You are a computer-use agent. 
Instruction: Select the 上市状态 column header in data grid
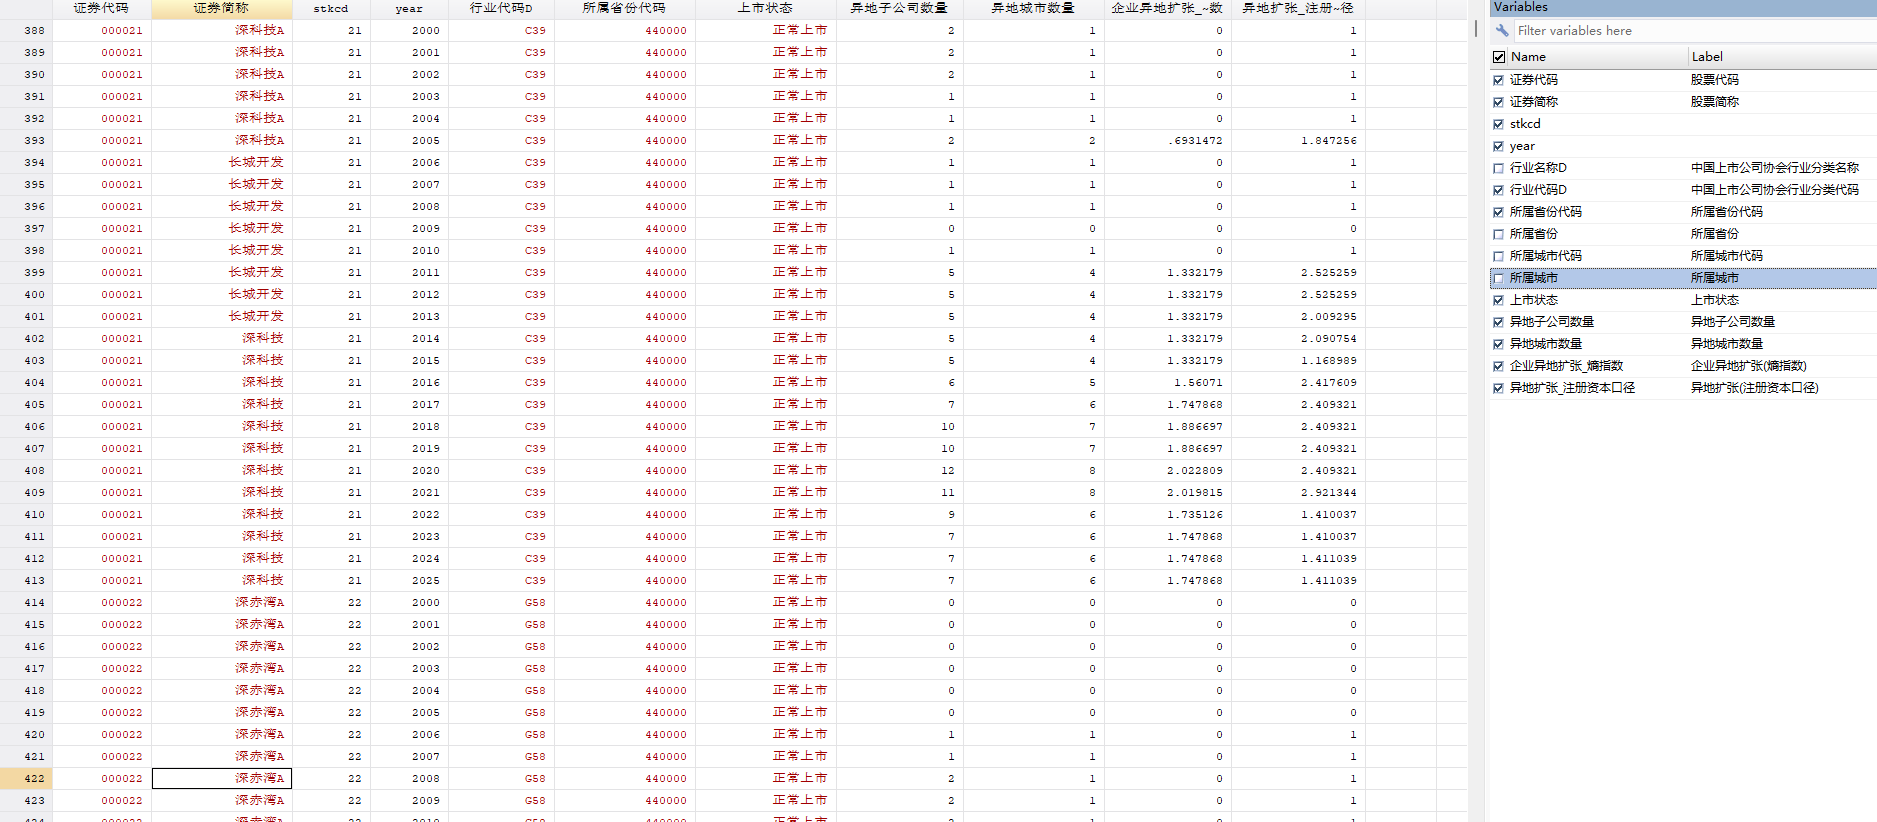(765, 9)
